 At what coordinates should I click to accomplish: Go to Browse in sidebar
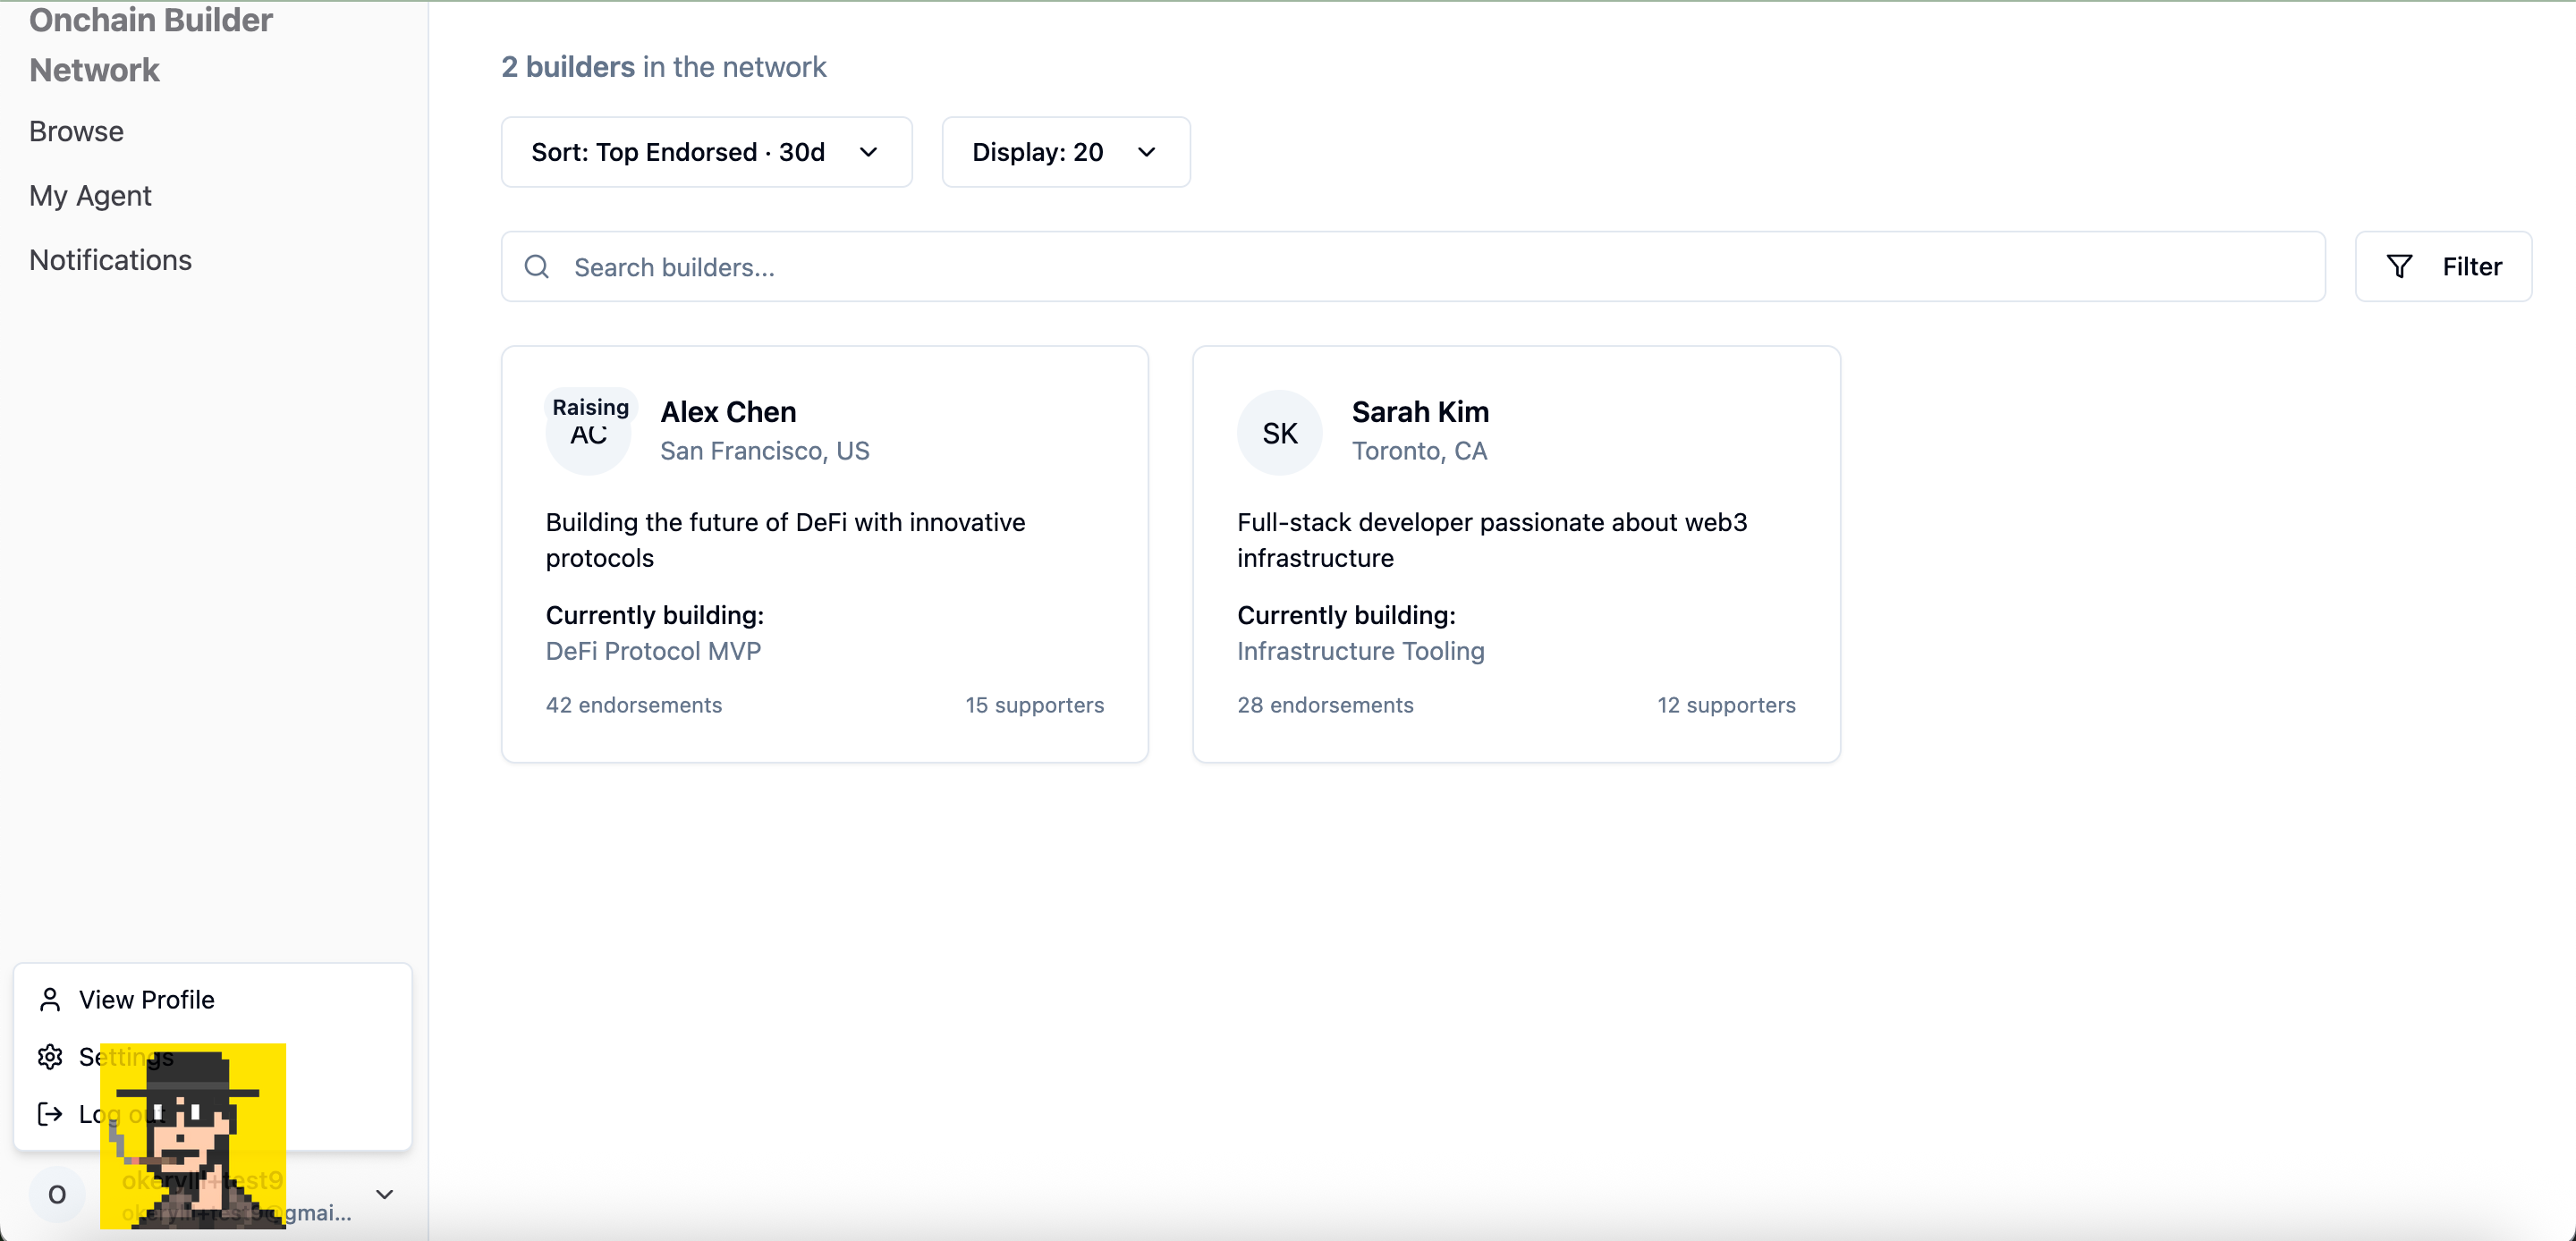(x=76, y=131)
